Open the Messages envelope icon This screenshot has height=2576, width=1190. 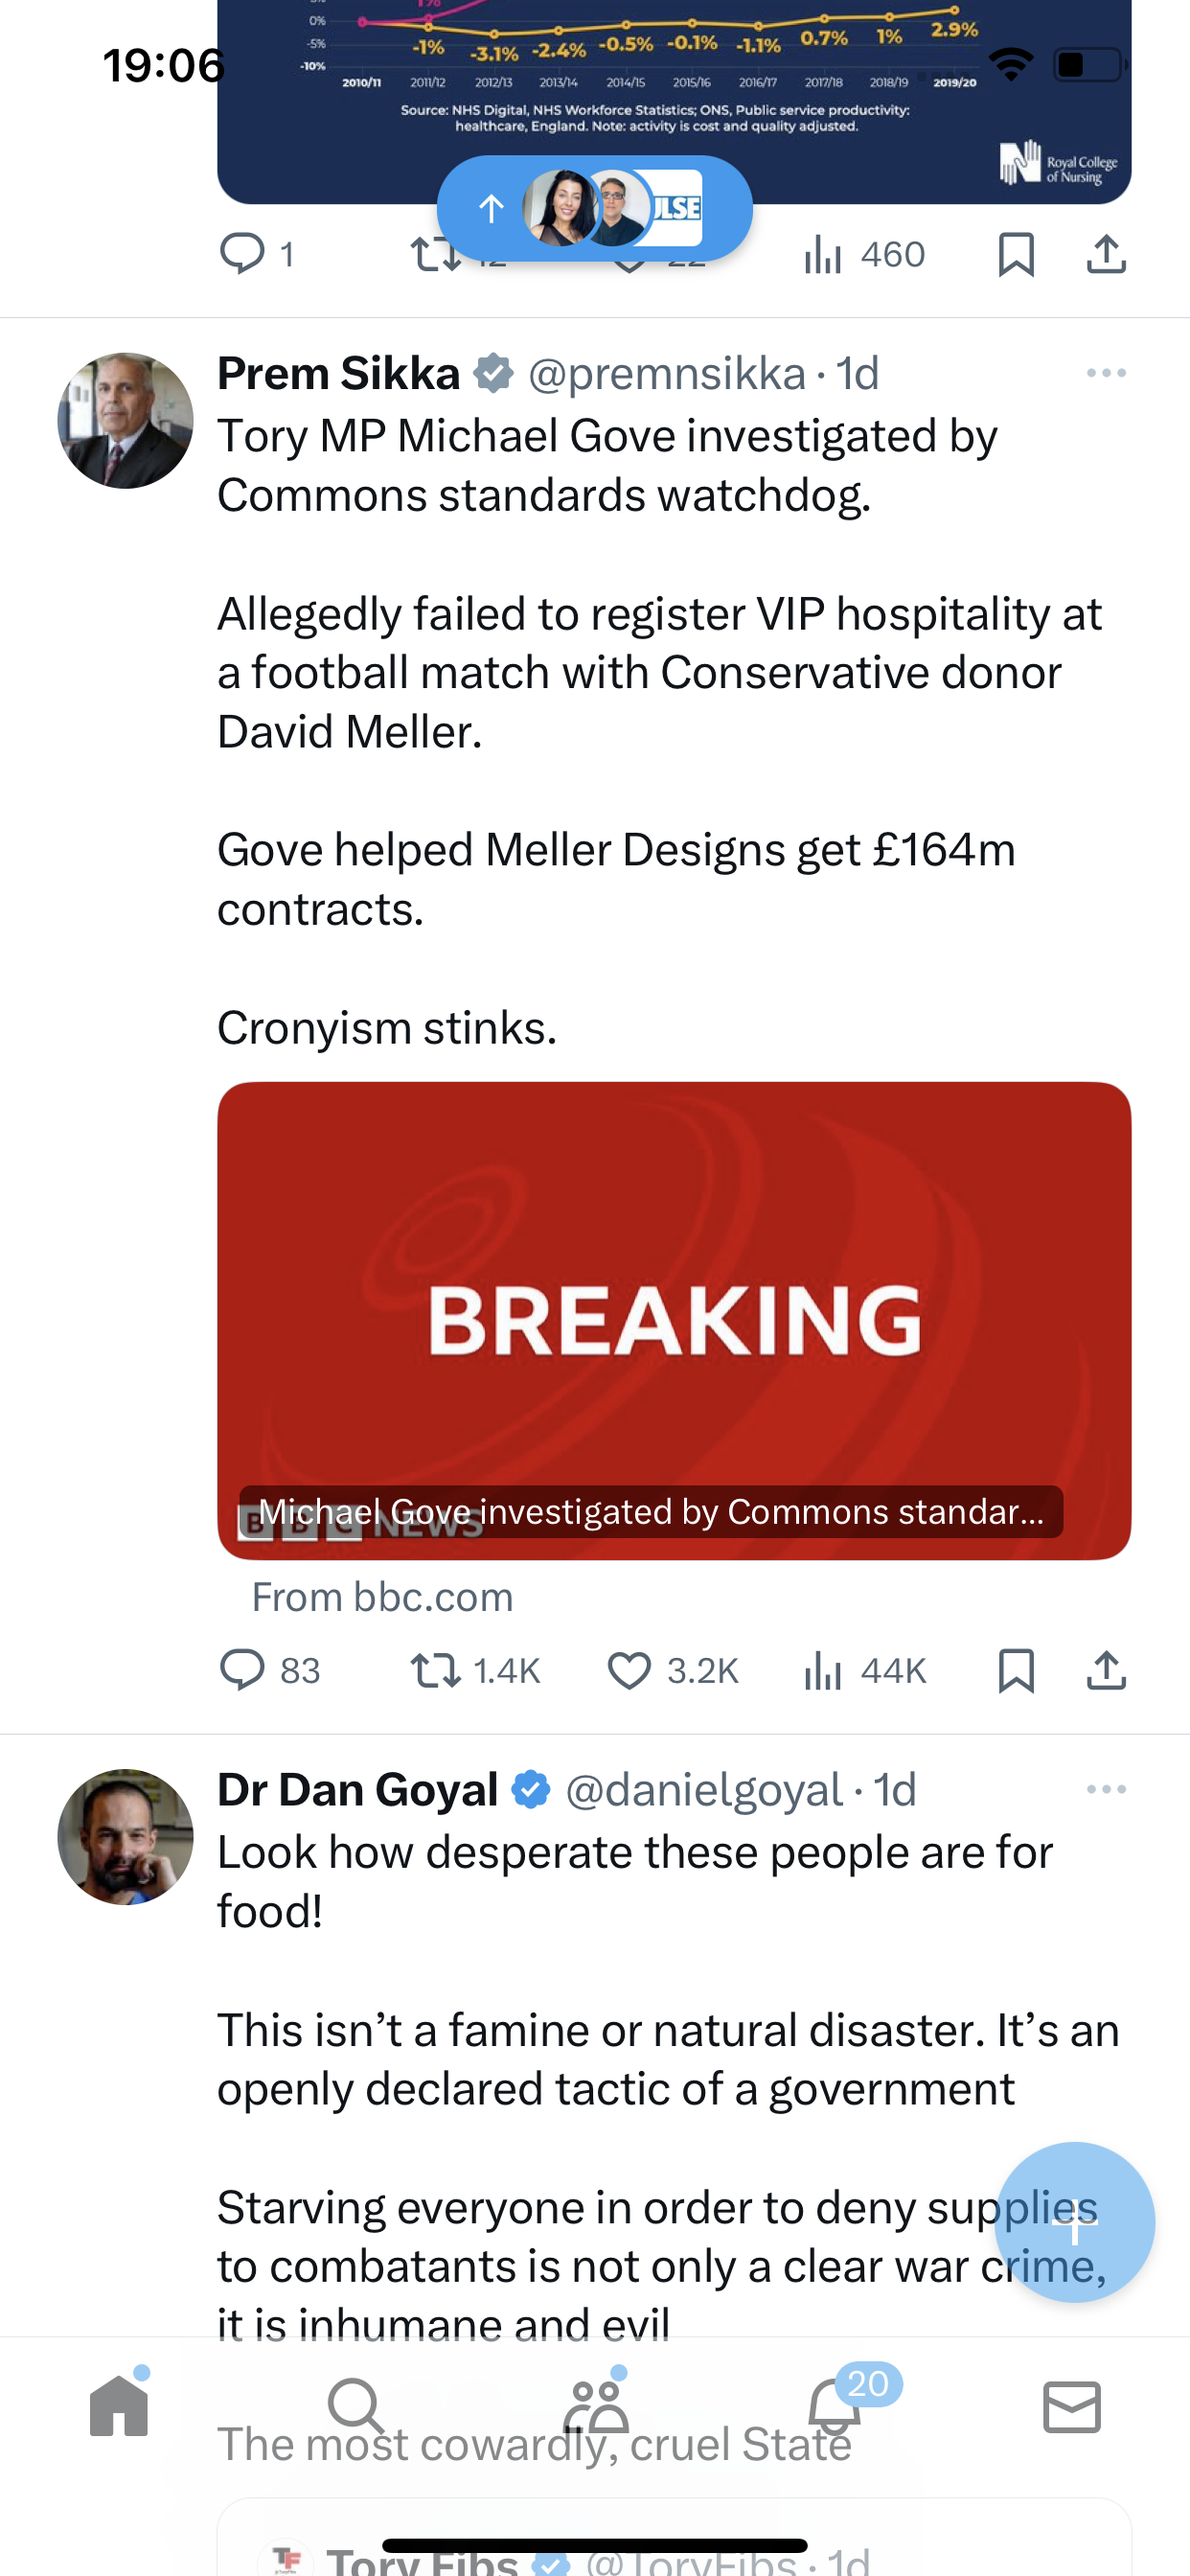point(1072,2406)
